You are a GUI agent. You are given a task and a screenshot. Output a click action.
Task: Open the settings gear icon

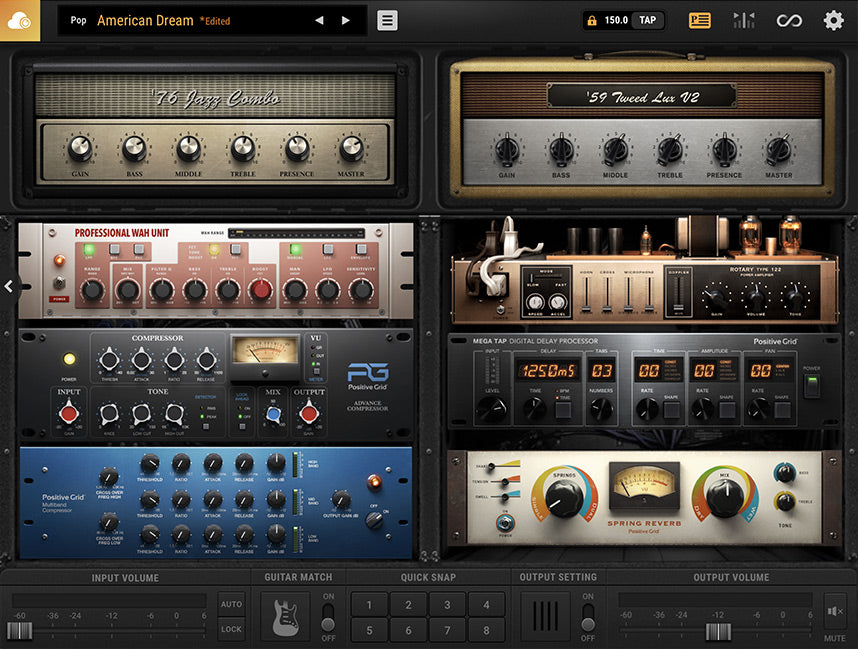[833, 20]
